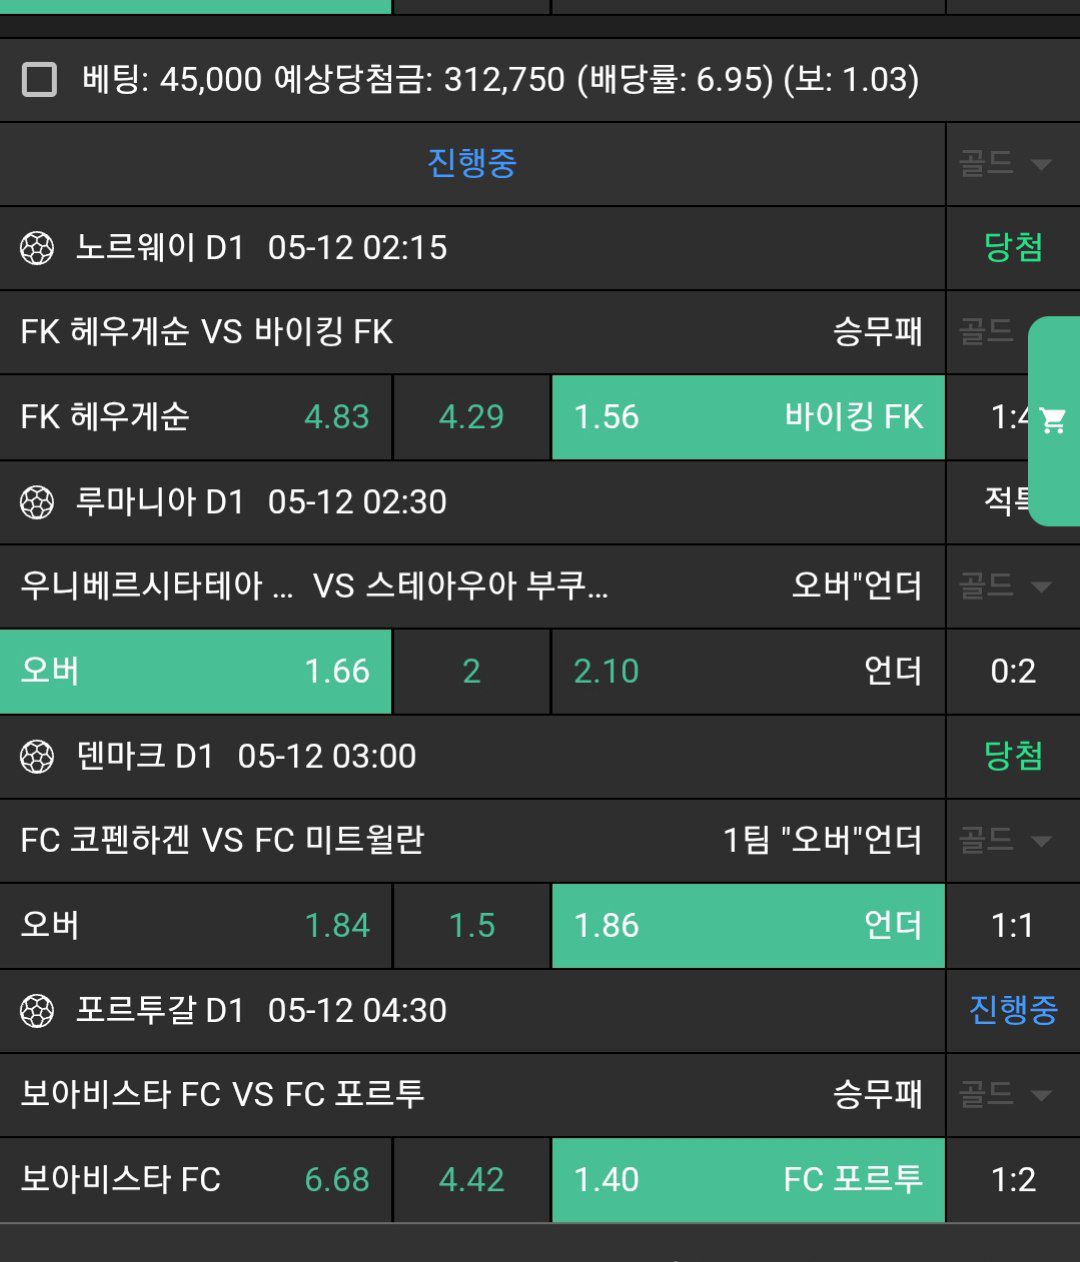Click the soccer ball icon for 덴마크 D1

click(x=37, y=757)
